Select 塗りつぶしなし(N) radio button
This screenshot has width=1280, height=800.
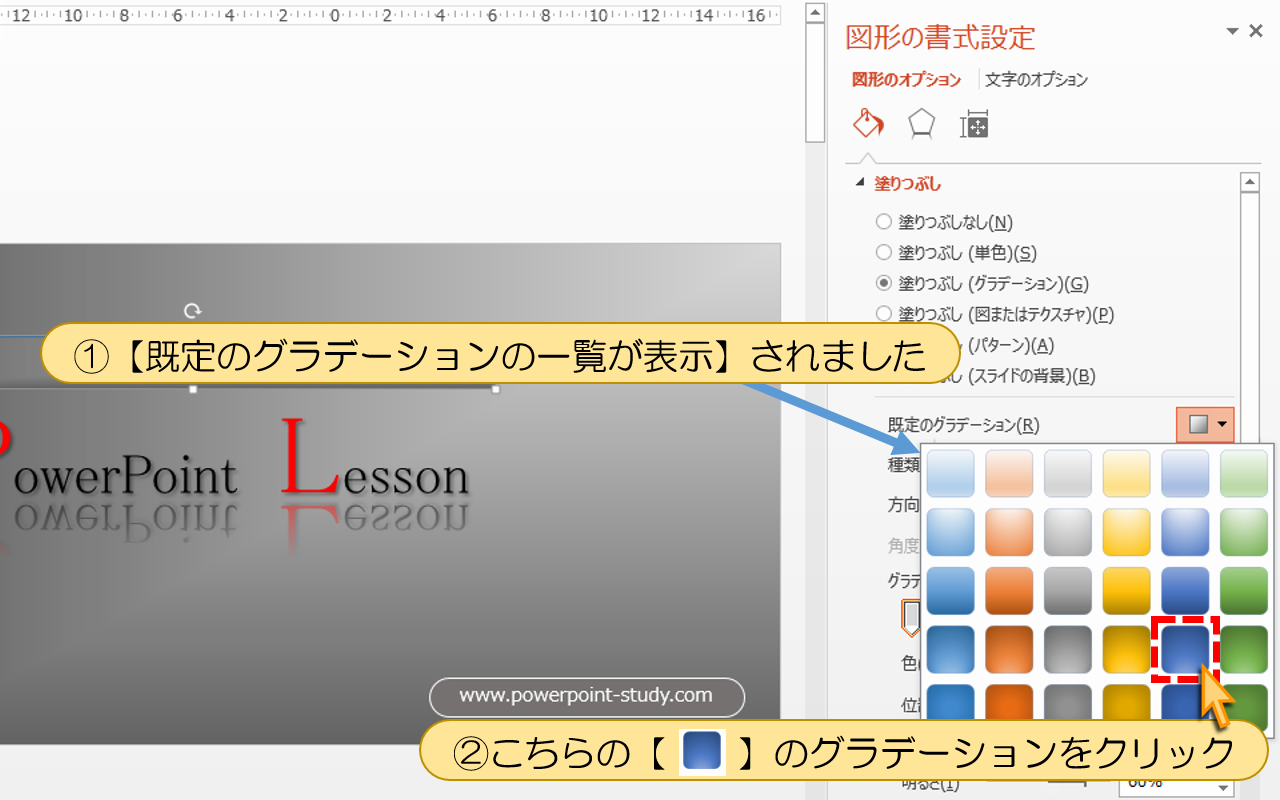(x=883, y=222)
